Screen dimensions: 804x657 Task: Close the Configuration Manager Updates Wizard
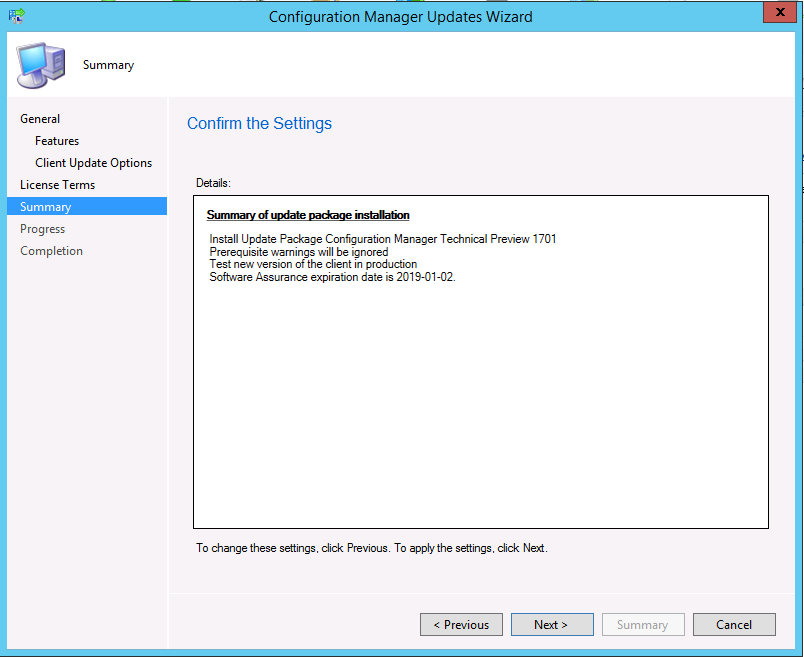tap(779, 12)
